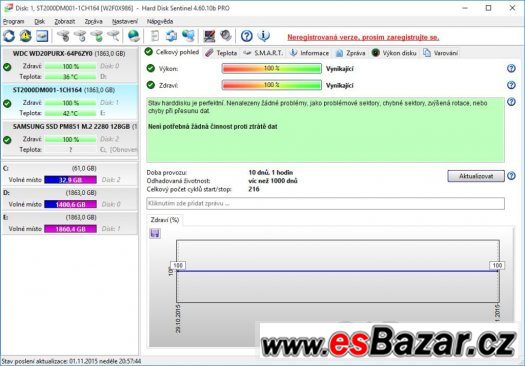Open the Zpráva menu
The height and width of the screenshot is (366, 525).
click(93, 21)
